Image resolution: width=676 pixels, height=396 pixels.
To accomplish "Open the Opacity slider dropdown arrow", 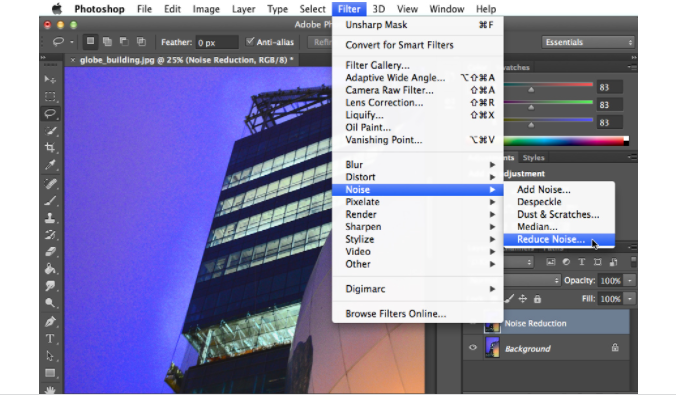I will (x=630, y=281).
